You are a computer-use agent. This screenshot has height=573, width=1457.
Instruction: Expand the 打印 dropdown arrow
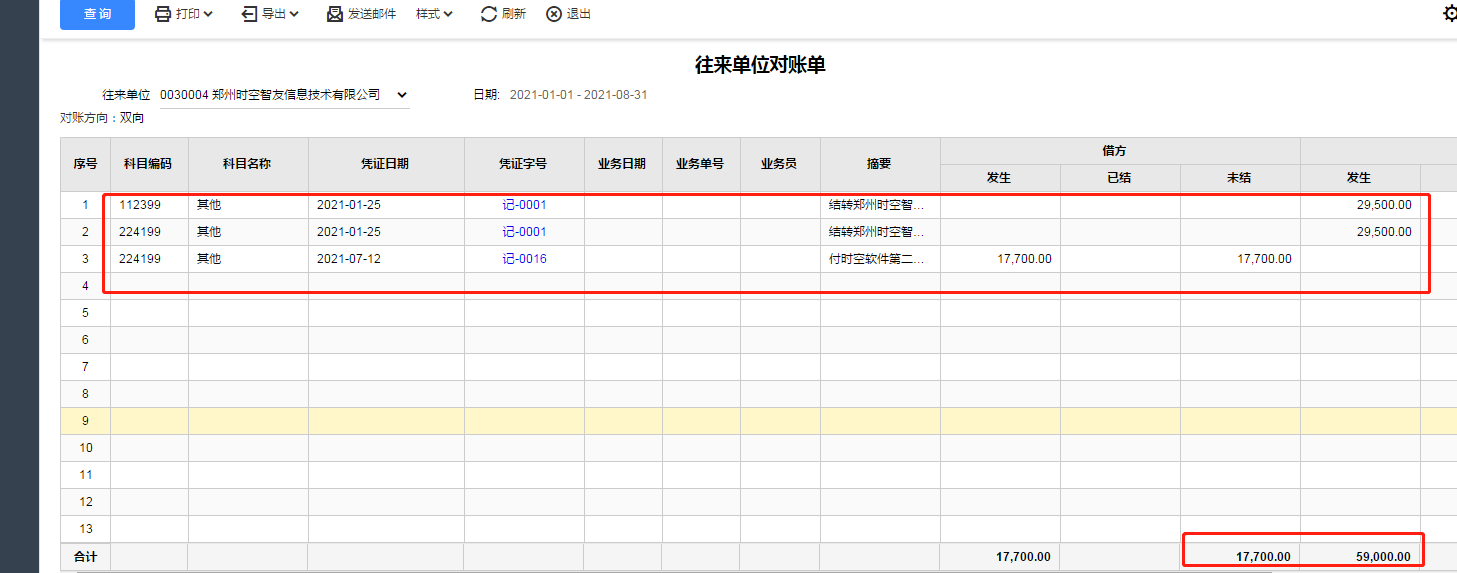(208, 14)
